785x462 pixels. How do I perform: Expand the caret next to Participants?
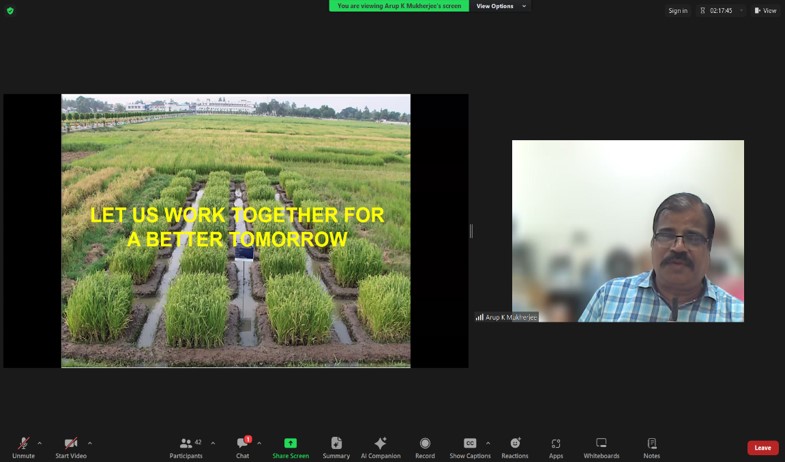212,443
